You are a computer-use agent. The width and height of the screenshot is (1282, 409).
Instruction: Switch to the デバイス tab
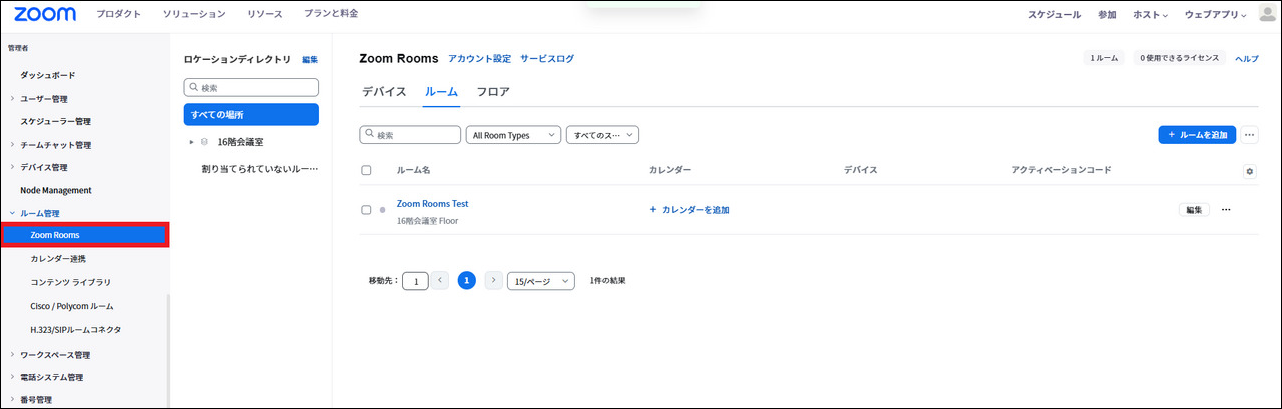click(384, 92)
